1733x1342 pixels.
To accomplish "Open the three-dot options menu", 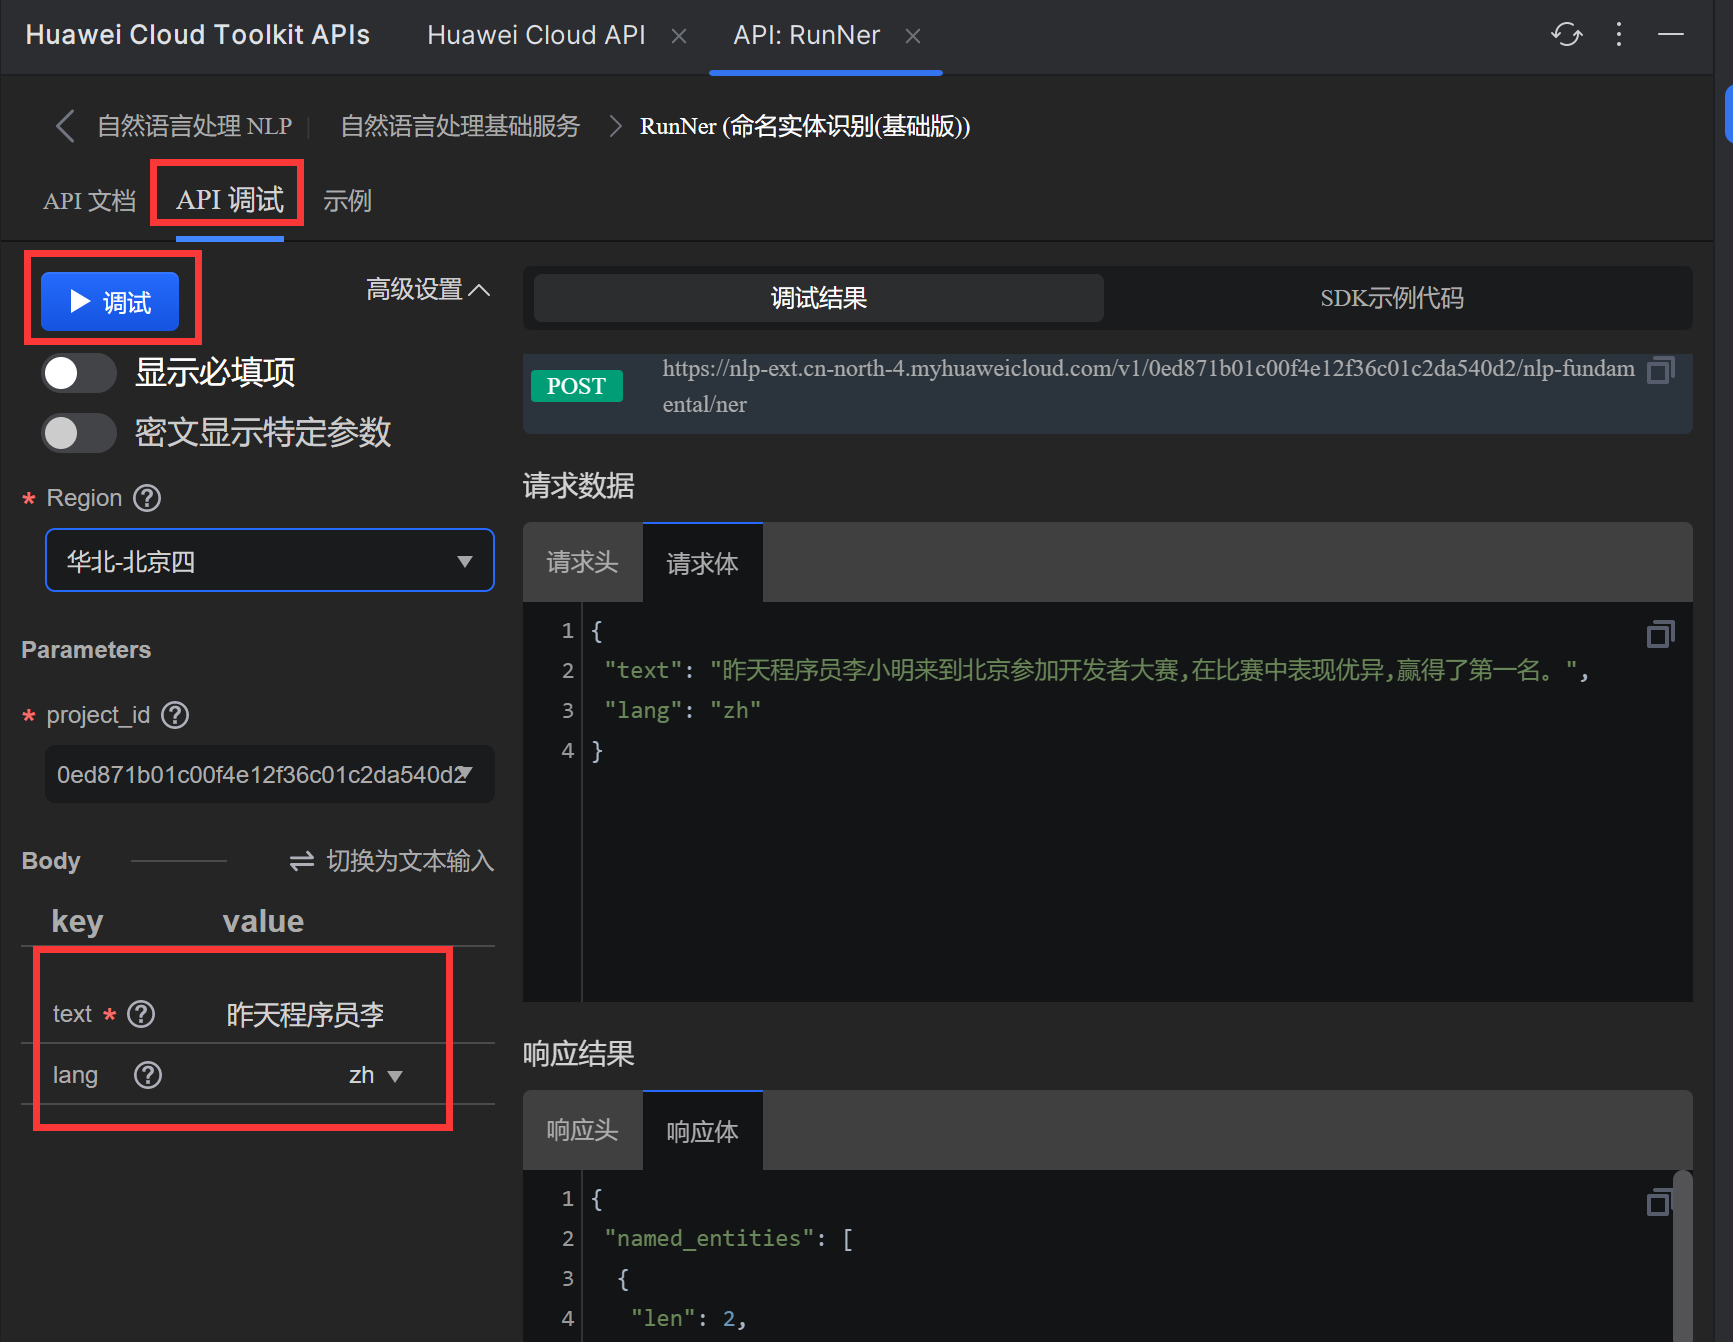I will click(1619, 35).
